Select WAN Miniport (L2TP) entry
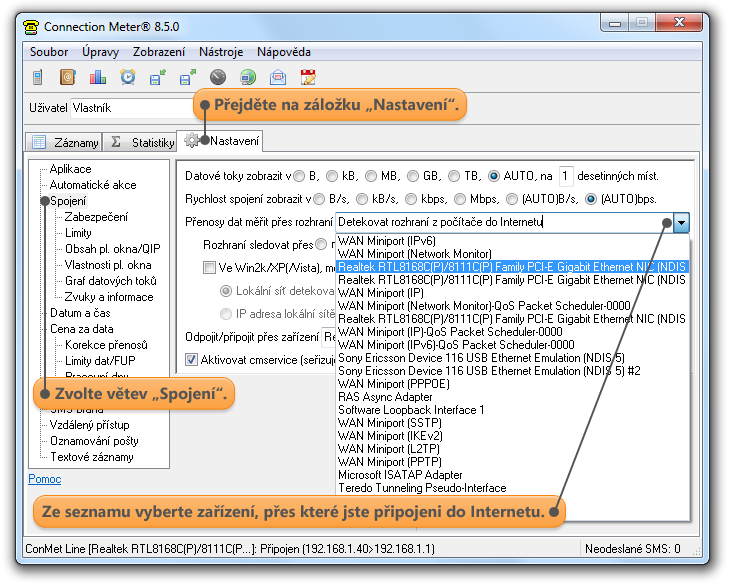Image resolution: width=733 pixels, height=585 pixels. coord(513,449)
